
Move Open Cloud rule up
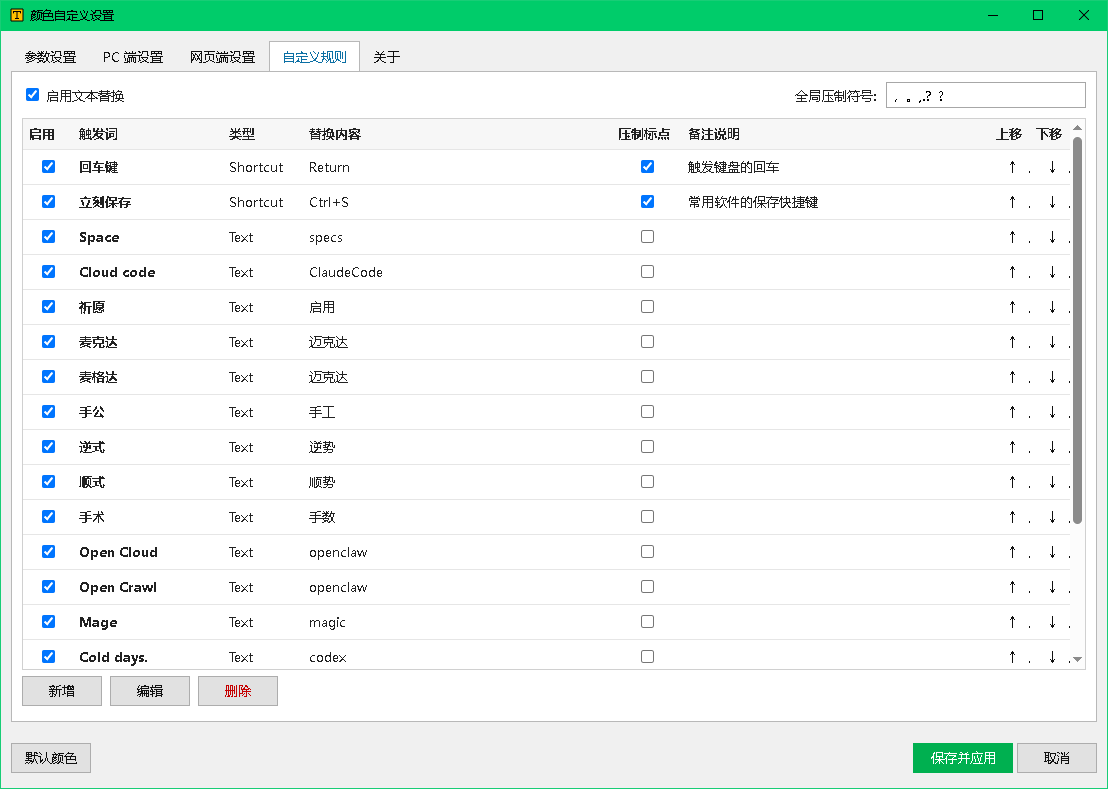pos(1013,552)
